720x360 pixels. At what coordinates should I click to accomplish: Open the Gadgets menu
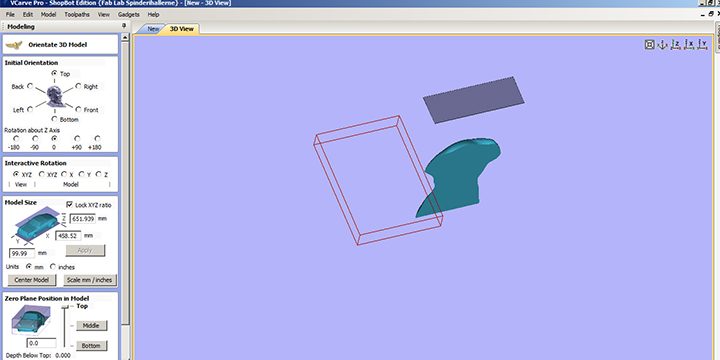point(129,15)
